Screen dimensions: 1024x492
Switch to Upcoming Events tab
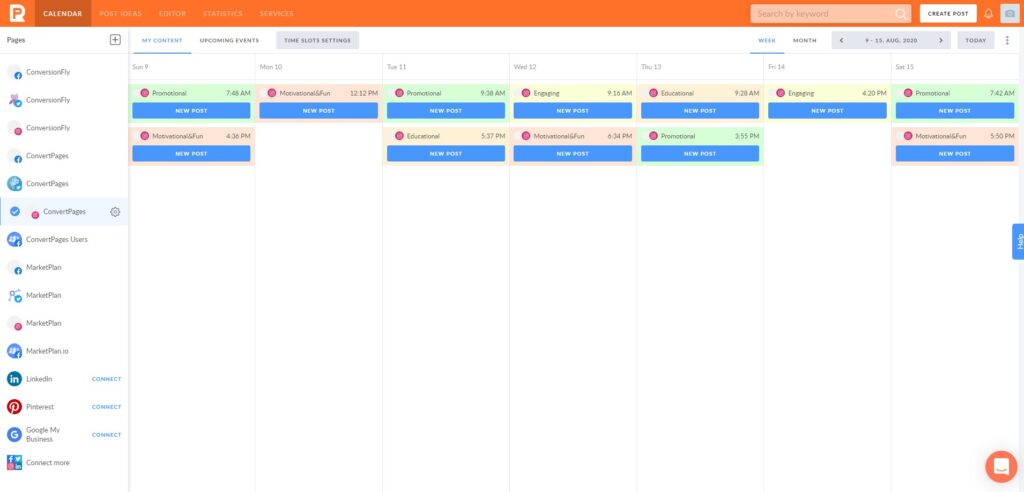click(229, 41)
